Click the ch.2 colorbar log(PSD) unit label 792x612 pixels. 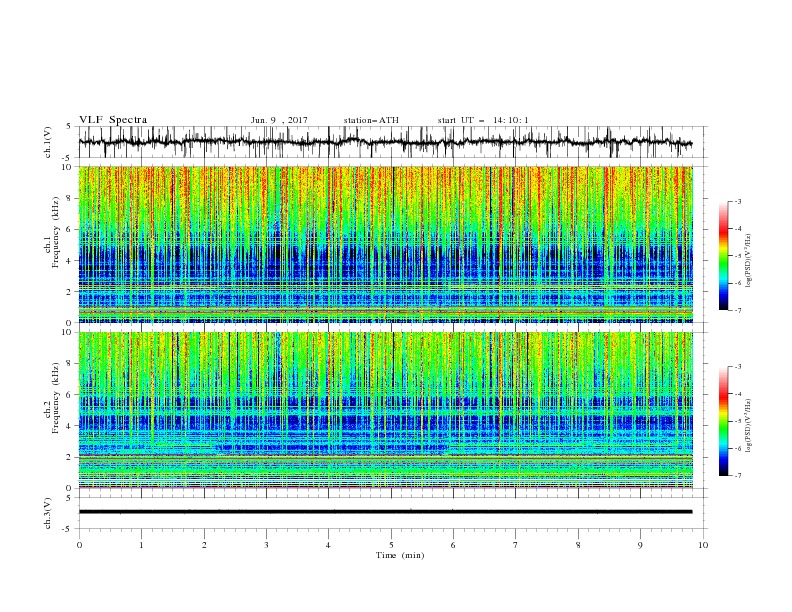coord(749,426)
